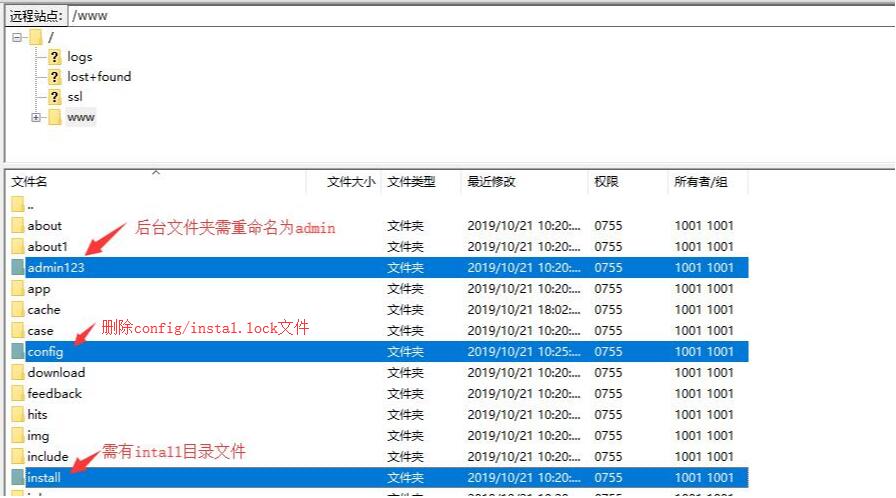Click the about folder icon
This screenshot has height=498, width=896.
[x=18, y=225]
